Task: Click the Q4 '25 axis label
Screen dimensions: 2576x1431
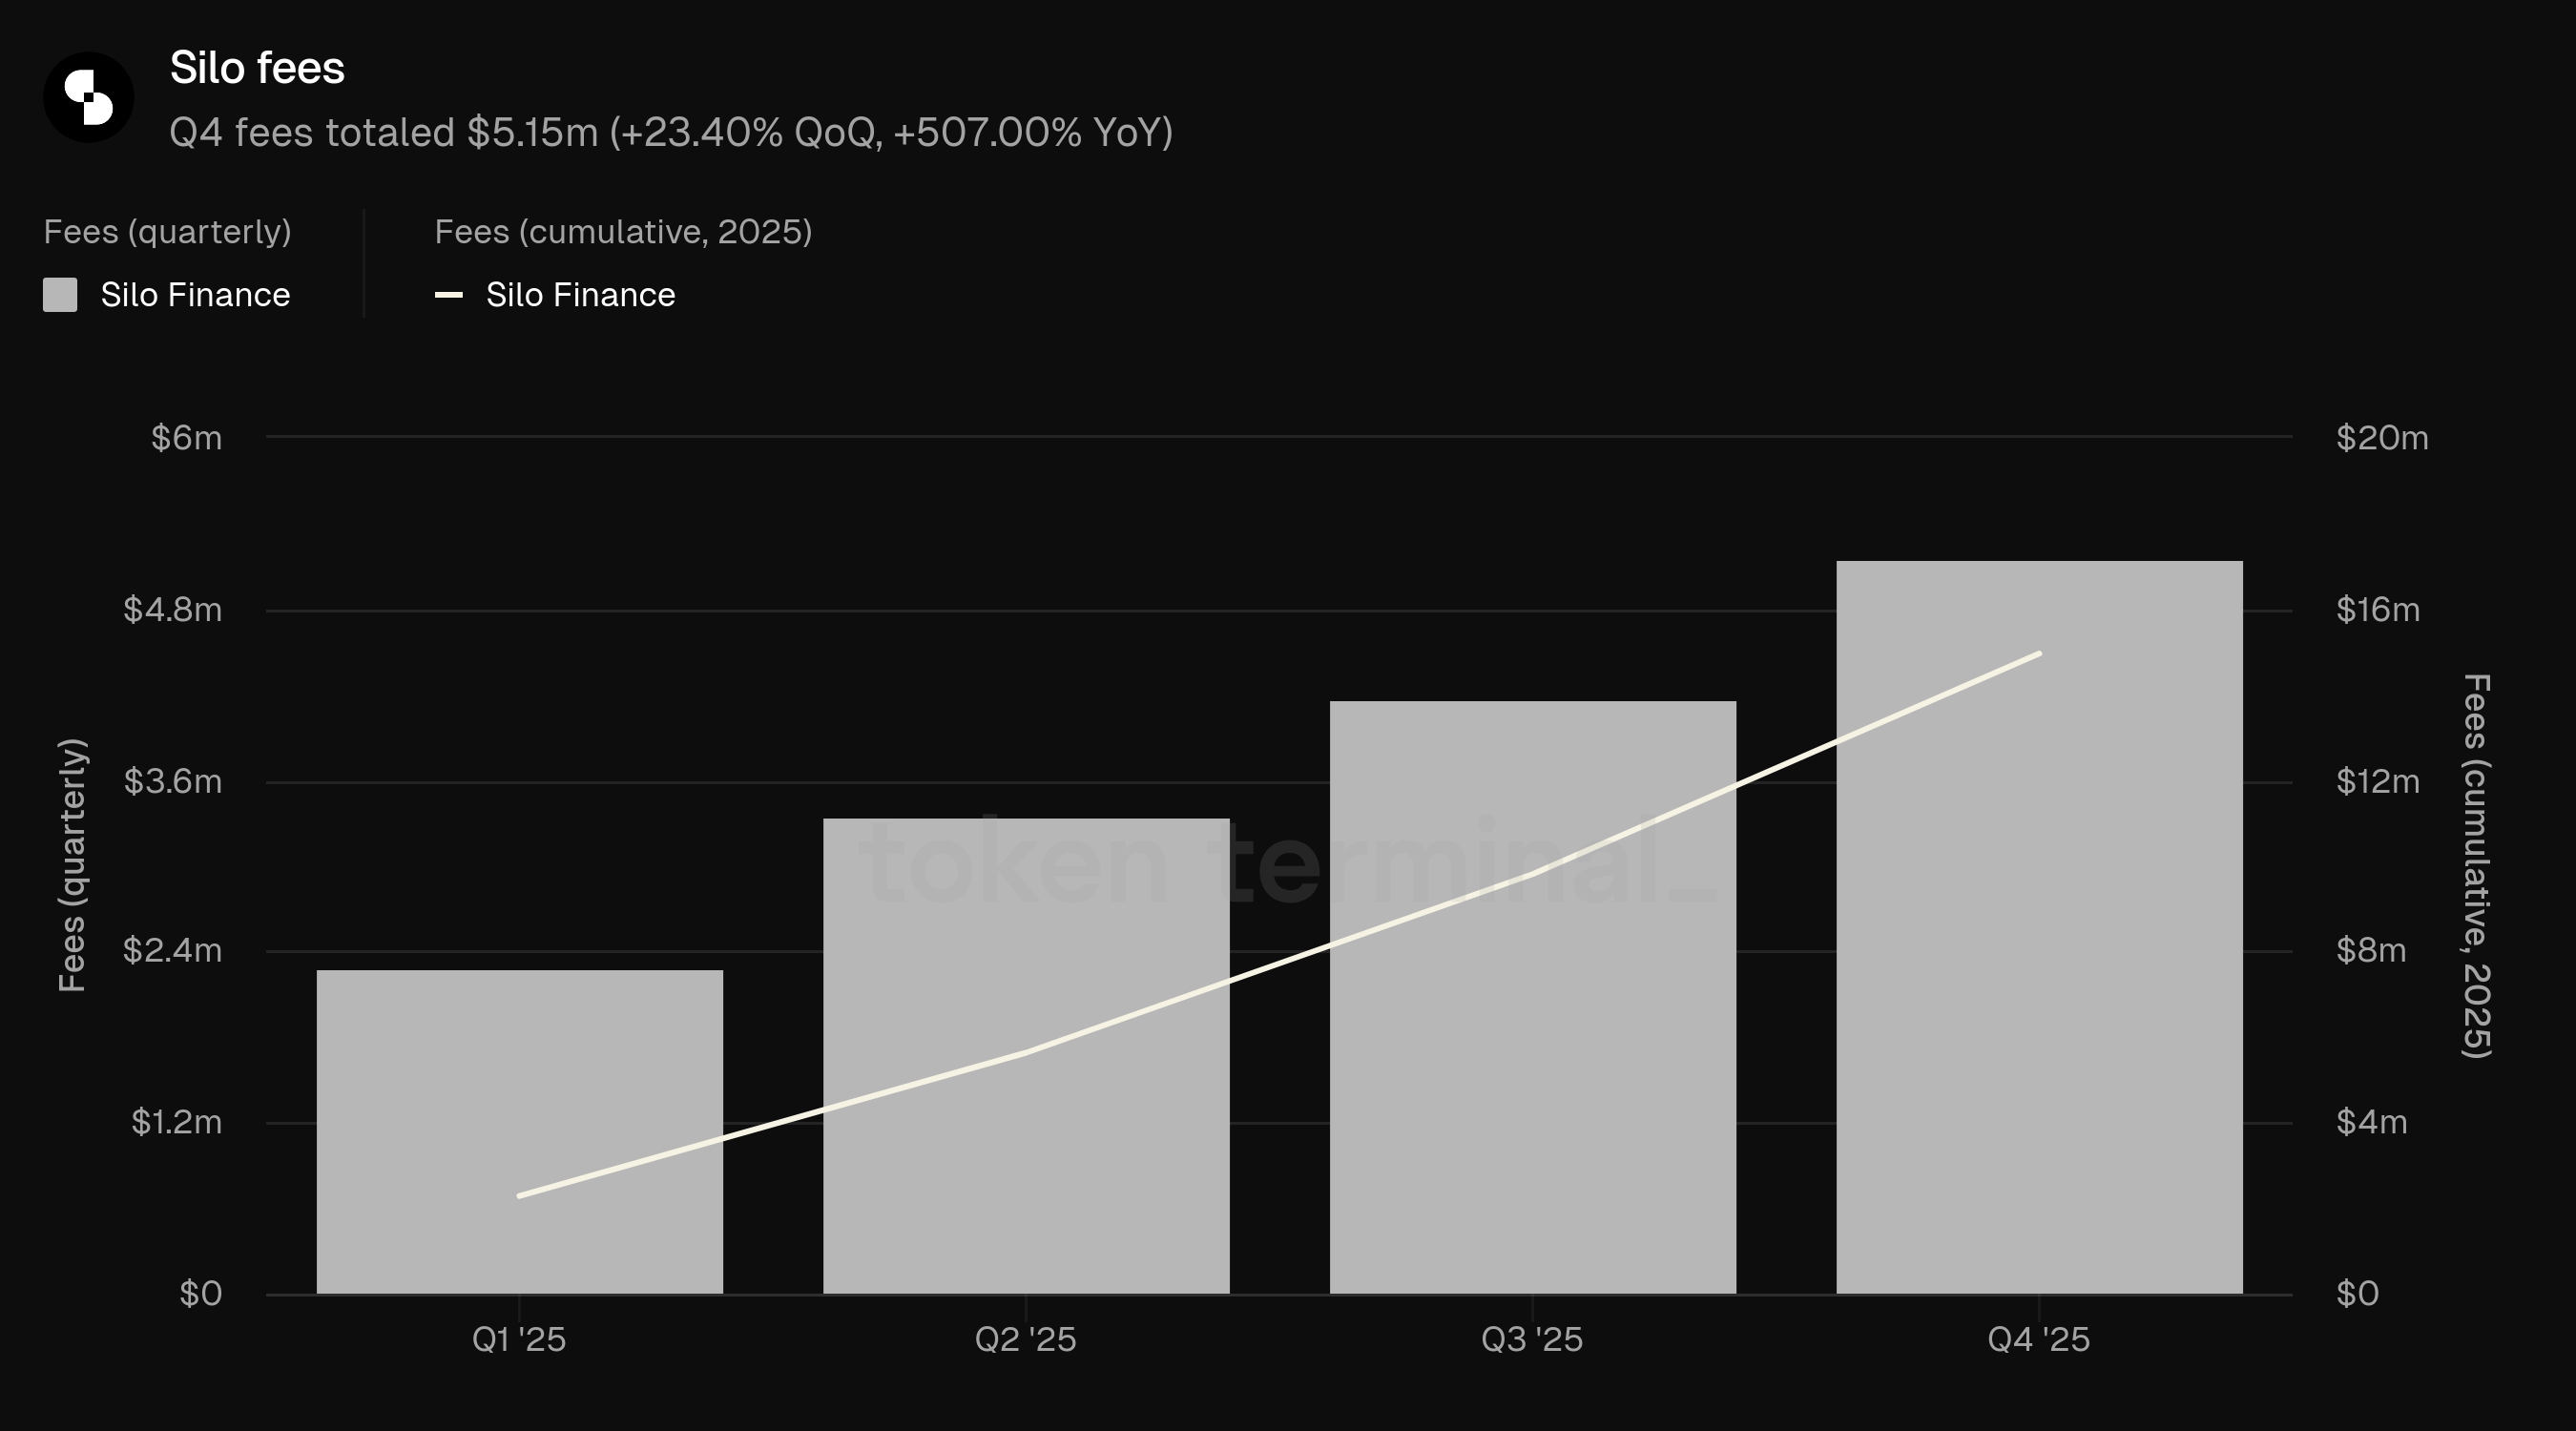Action: pyautogui.click(x=2039, y=1339)
